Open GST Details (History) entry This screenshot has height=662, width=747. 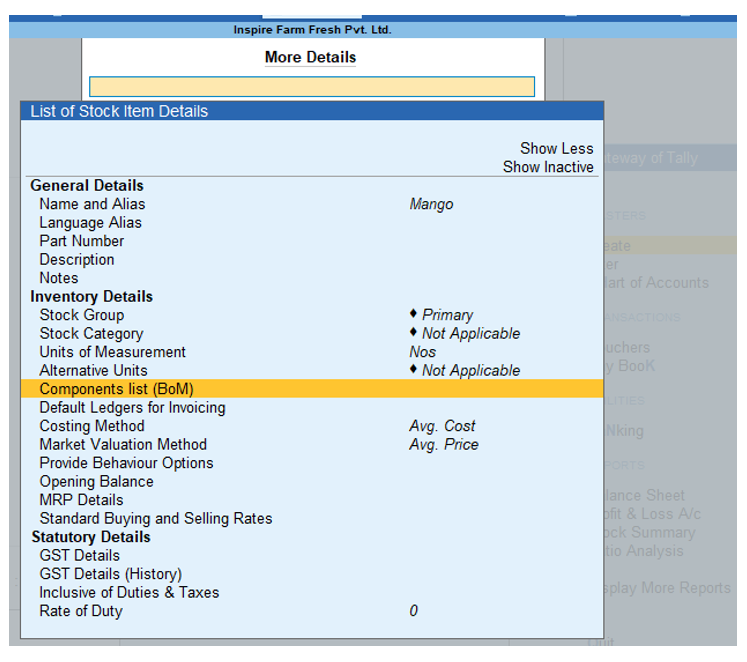tap(312, 574)
